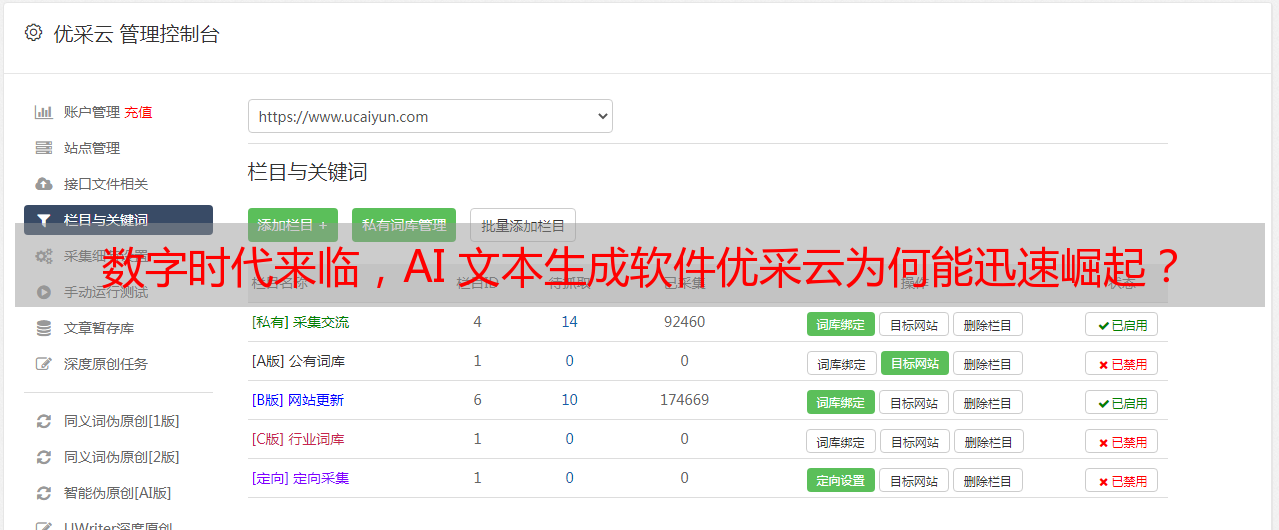Click 词库绑定 for the 采集交流 row

click(841, 324)
